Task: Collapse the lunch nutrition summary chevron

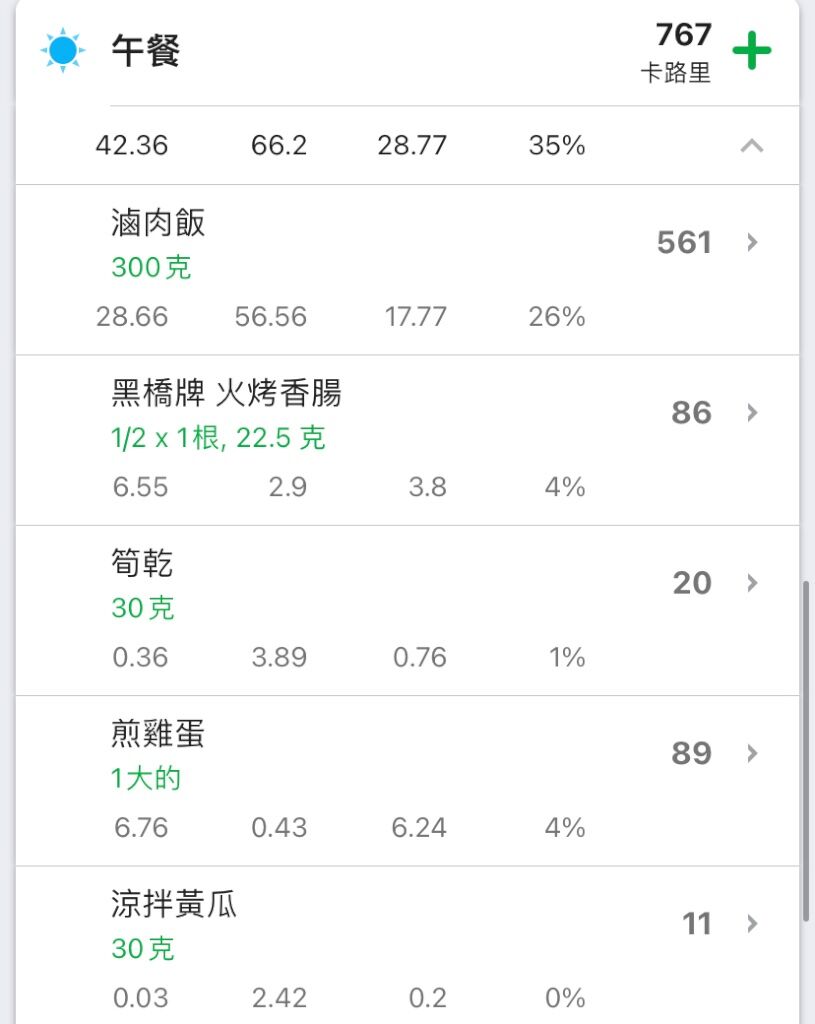Action: point(752,145)
